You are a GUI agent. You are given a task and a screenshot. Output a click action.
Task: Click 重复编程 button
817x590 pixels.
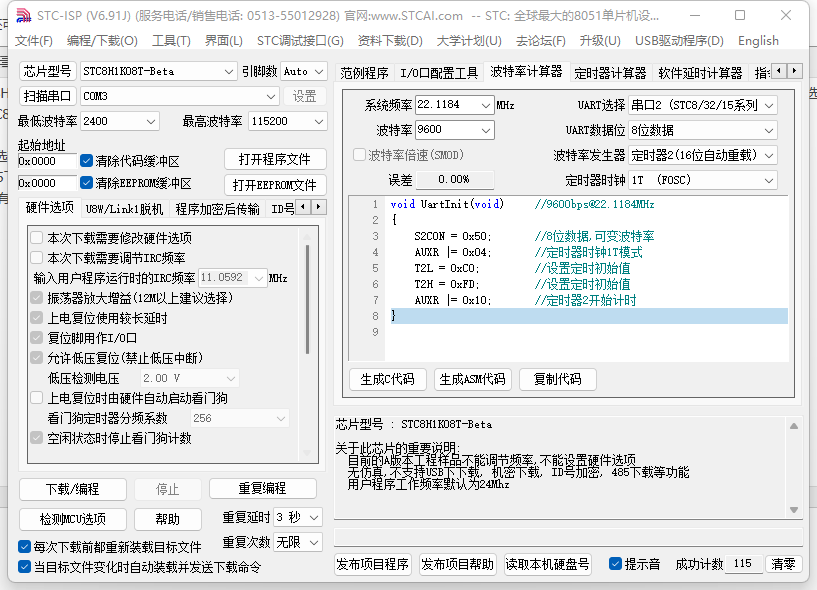coord(263,488)
